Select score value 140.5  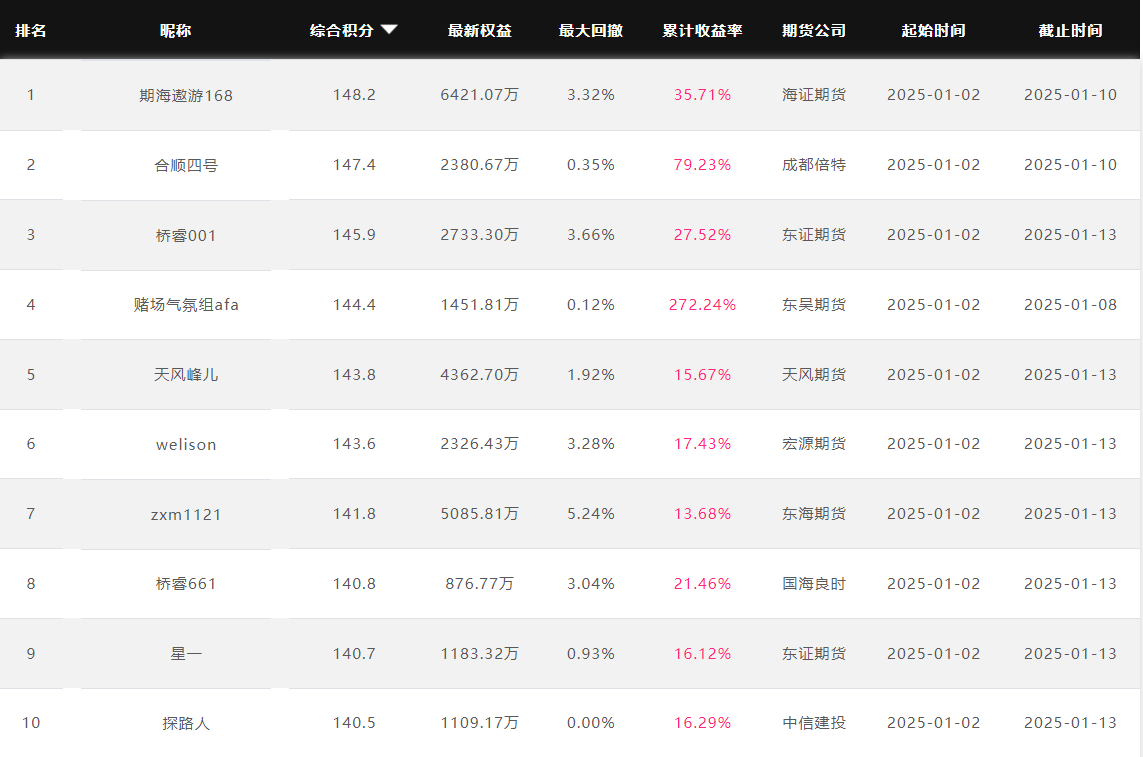[354, 723]
